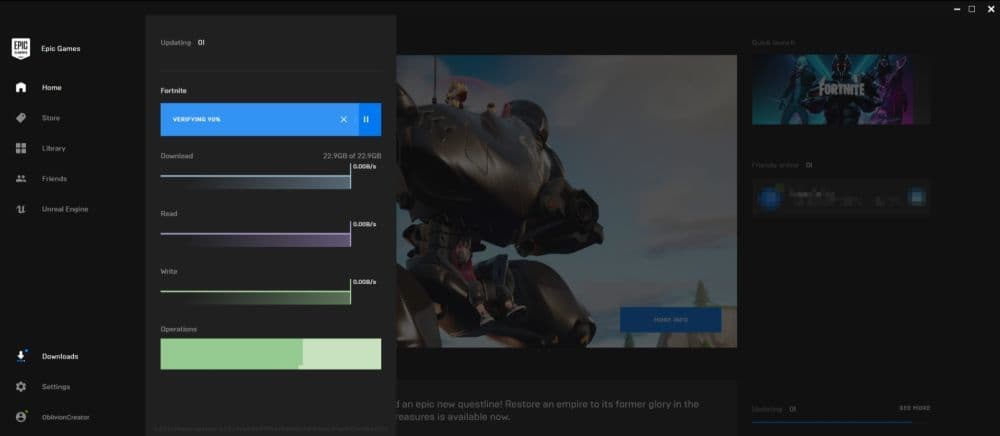Open the Unreal Engine menu label
Image resolution: width=1000 pixels, height=436 pixels.
[x=65, y=209]
